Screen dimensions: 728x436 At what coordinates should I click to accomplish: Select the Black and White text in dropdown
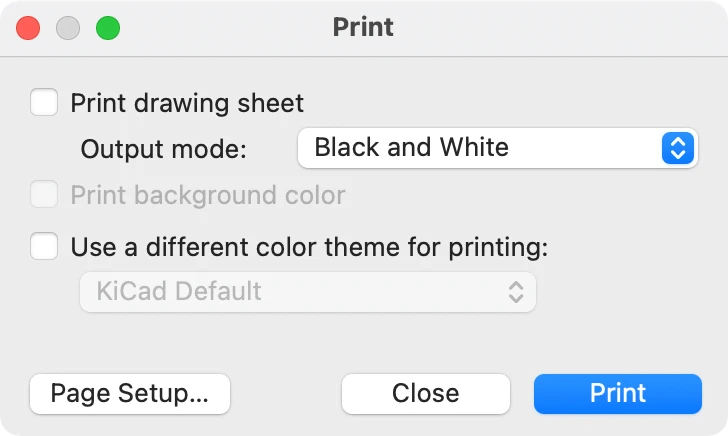[x=411, y=148]
